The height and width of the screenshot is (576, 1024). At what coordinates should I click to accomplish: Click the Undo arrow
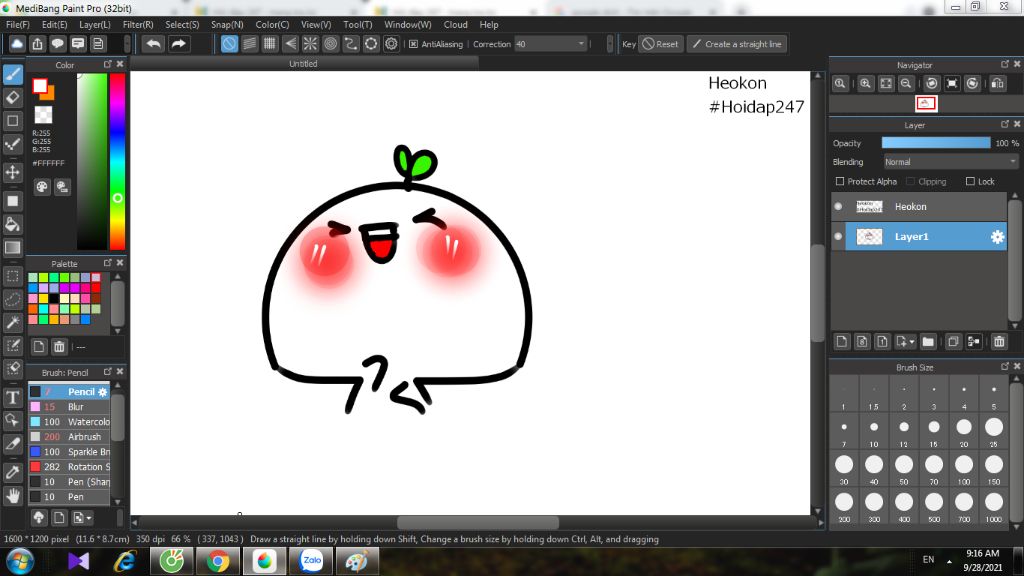[153, 44]
